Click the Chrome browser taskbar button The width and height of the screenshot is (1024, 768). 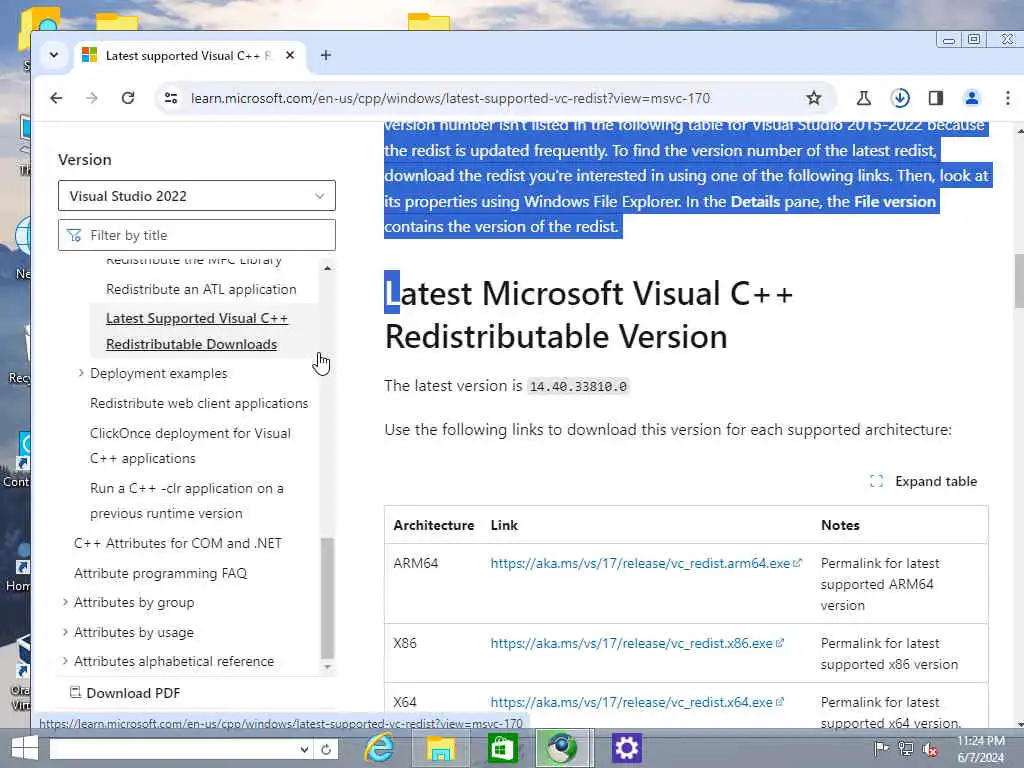click(x=564, y=748)
